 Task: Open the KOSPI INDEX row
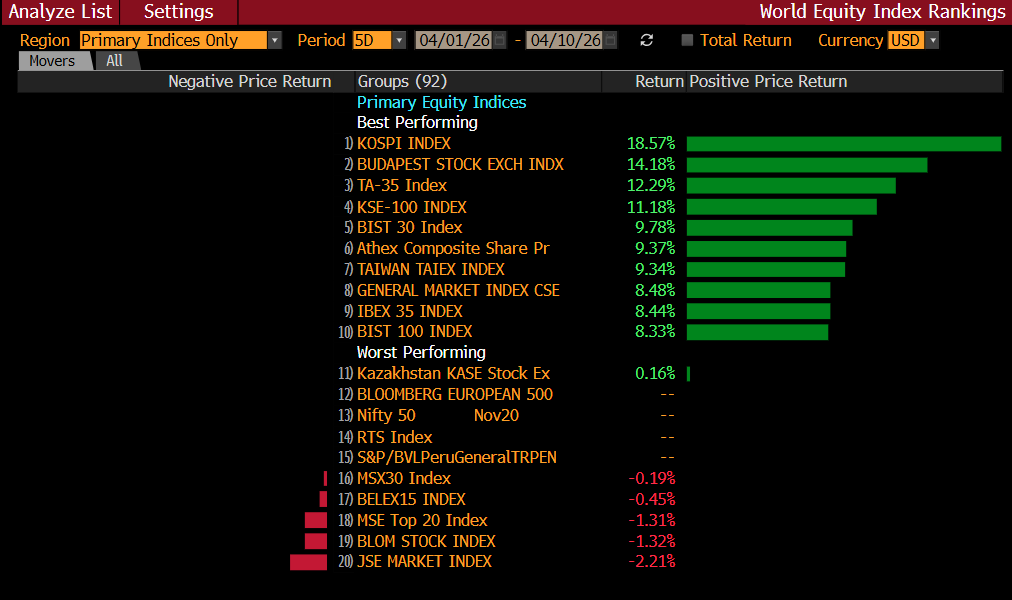pos(404,144)
